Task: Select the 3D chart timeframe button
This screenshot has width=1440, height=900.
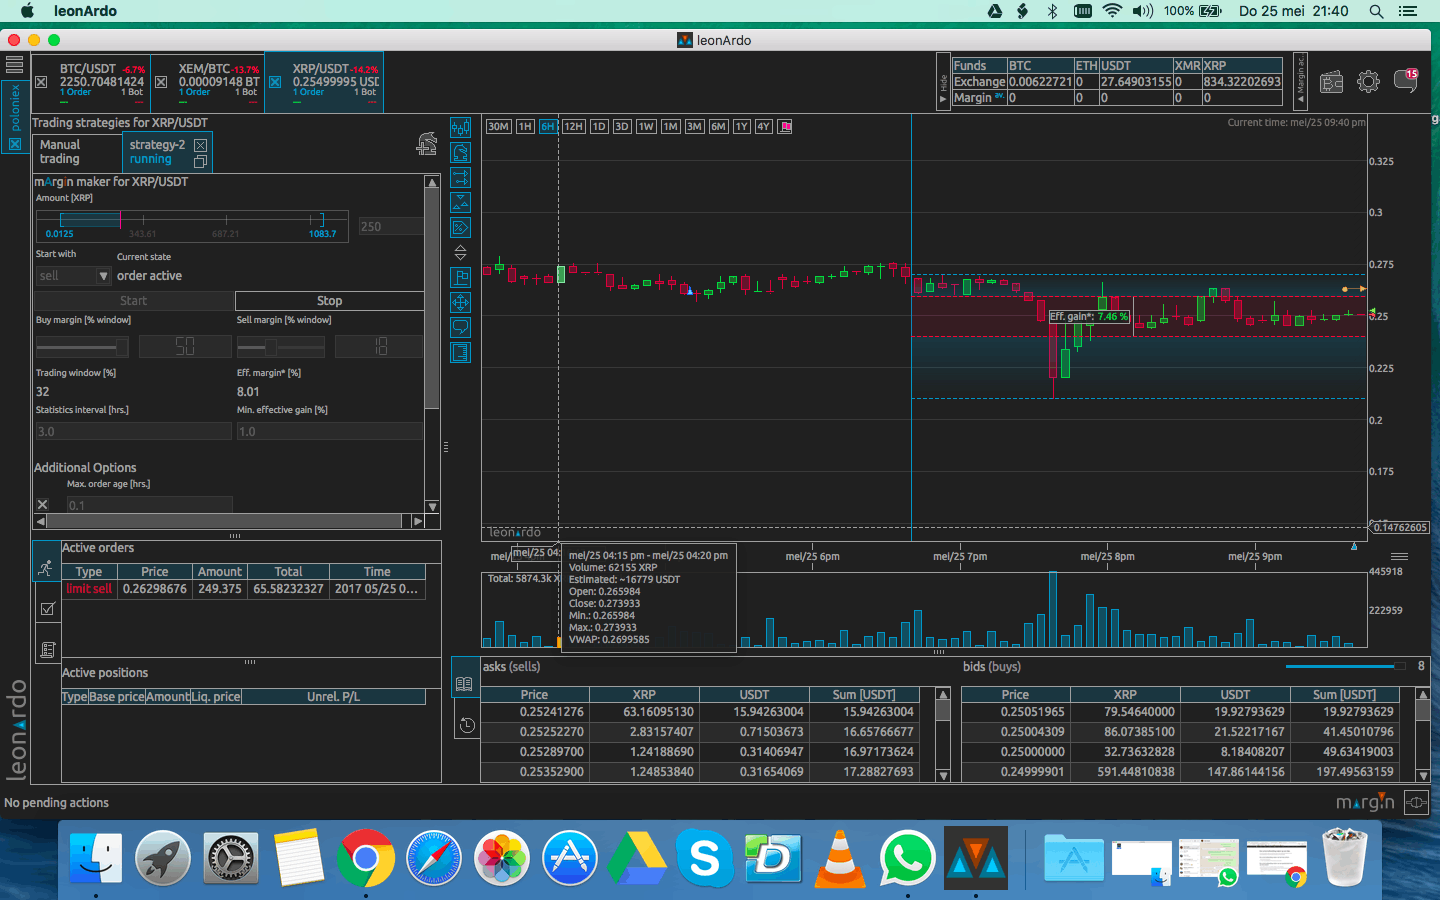Action: coord(622,127)
